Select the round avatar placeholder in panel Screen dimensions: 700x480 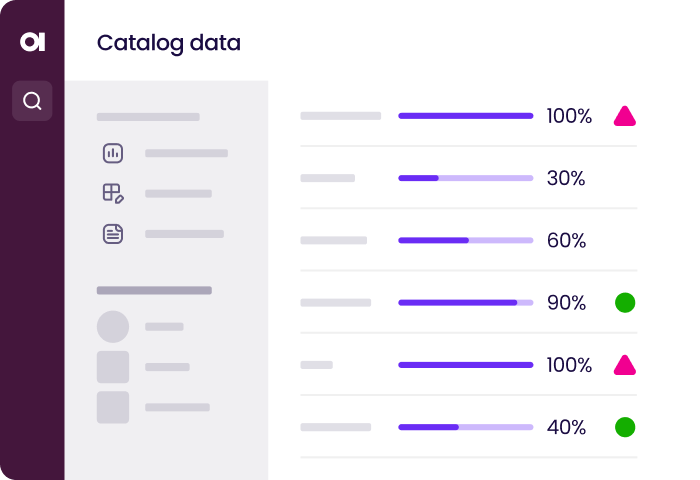(113, 327)
